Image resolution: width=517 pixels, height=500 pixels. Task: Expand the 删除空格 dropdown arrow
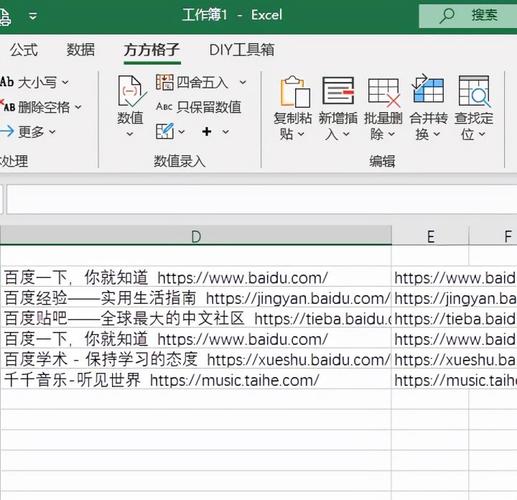(x=78, y=107)
